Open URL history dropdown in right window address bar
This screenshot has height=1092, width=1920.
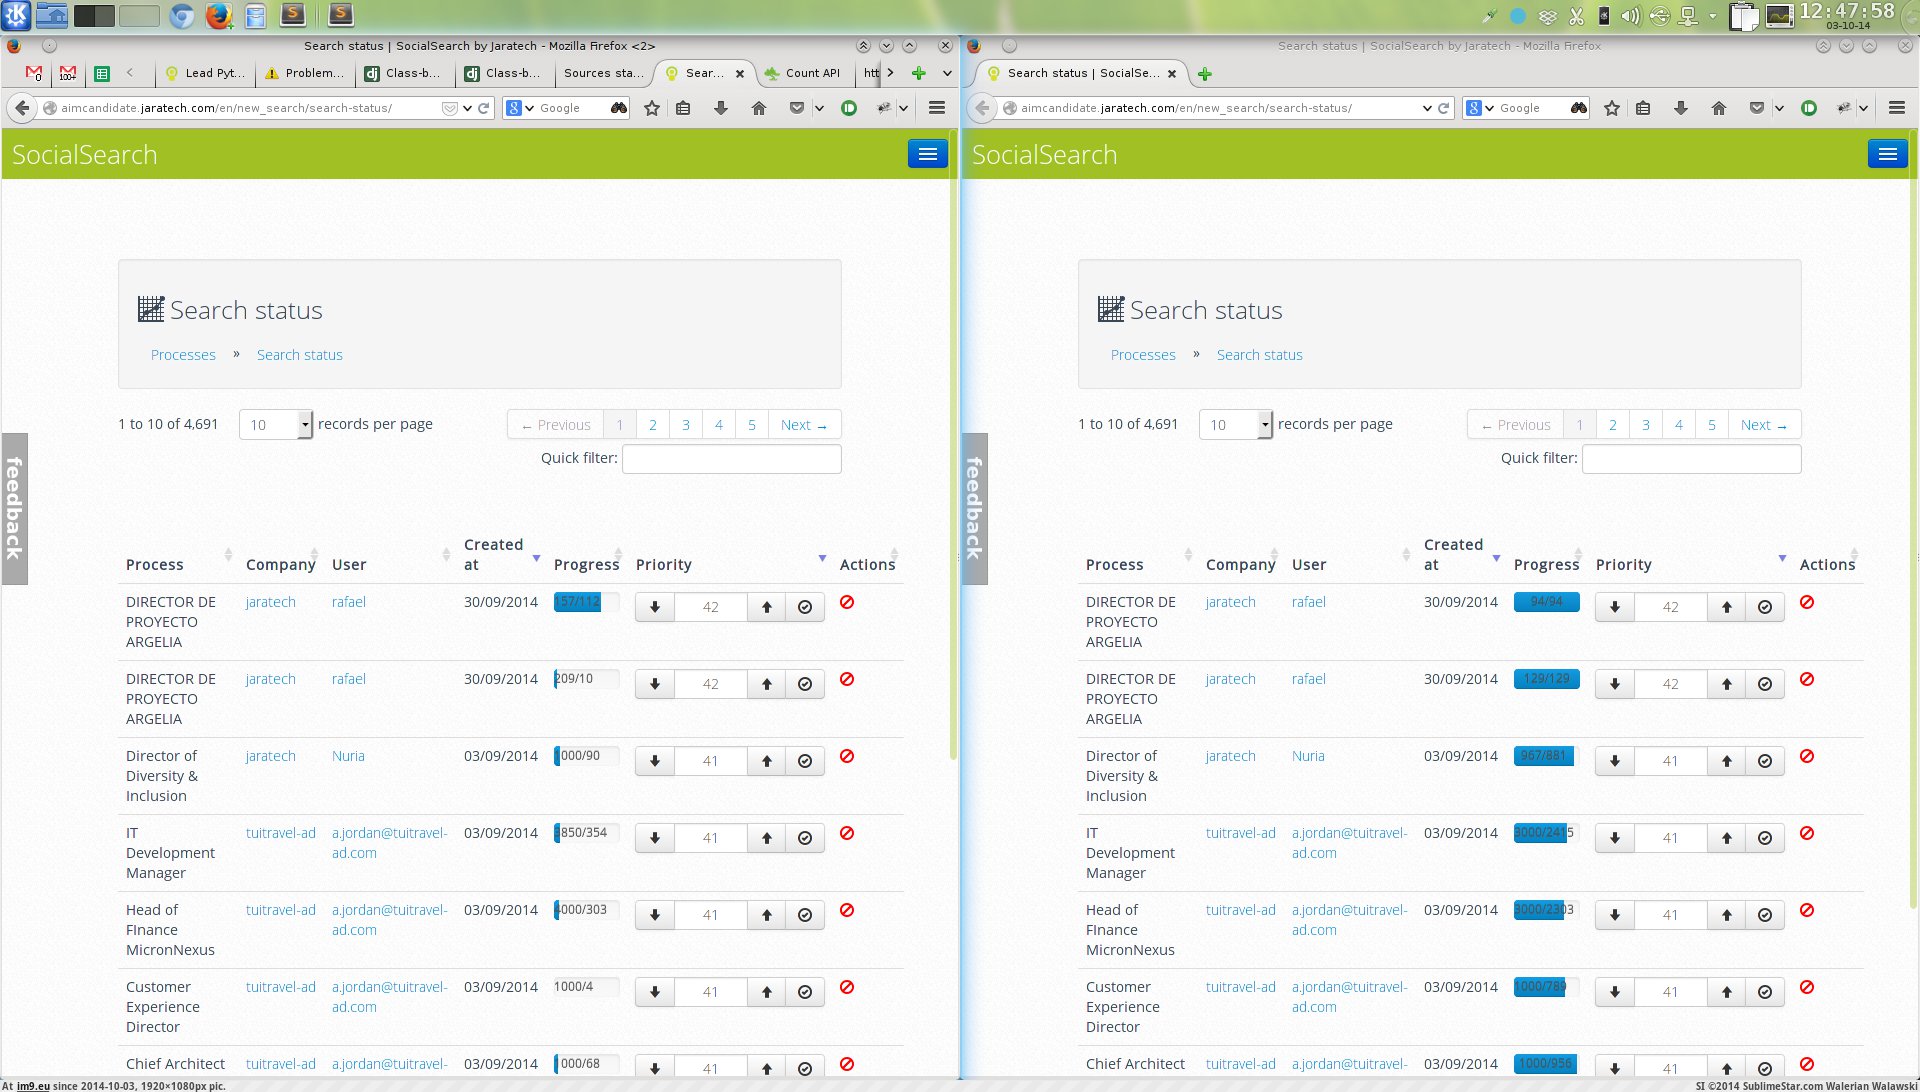coord(1427,108)
